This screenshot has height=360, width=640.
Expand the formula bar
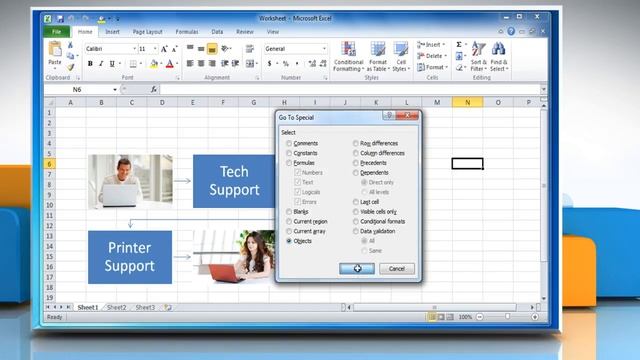(x=543, y=89)
